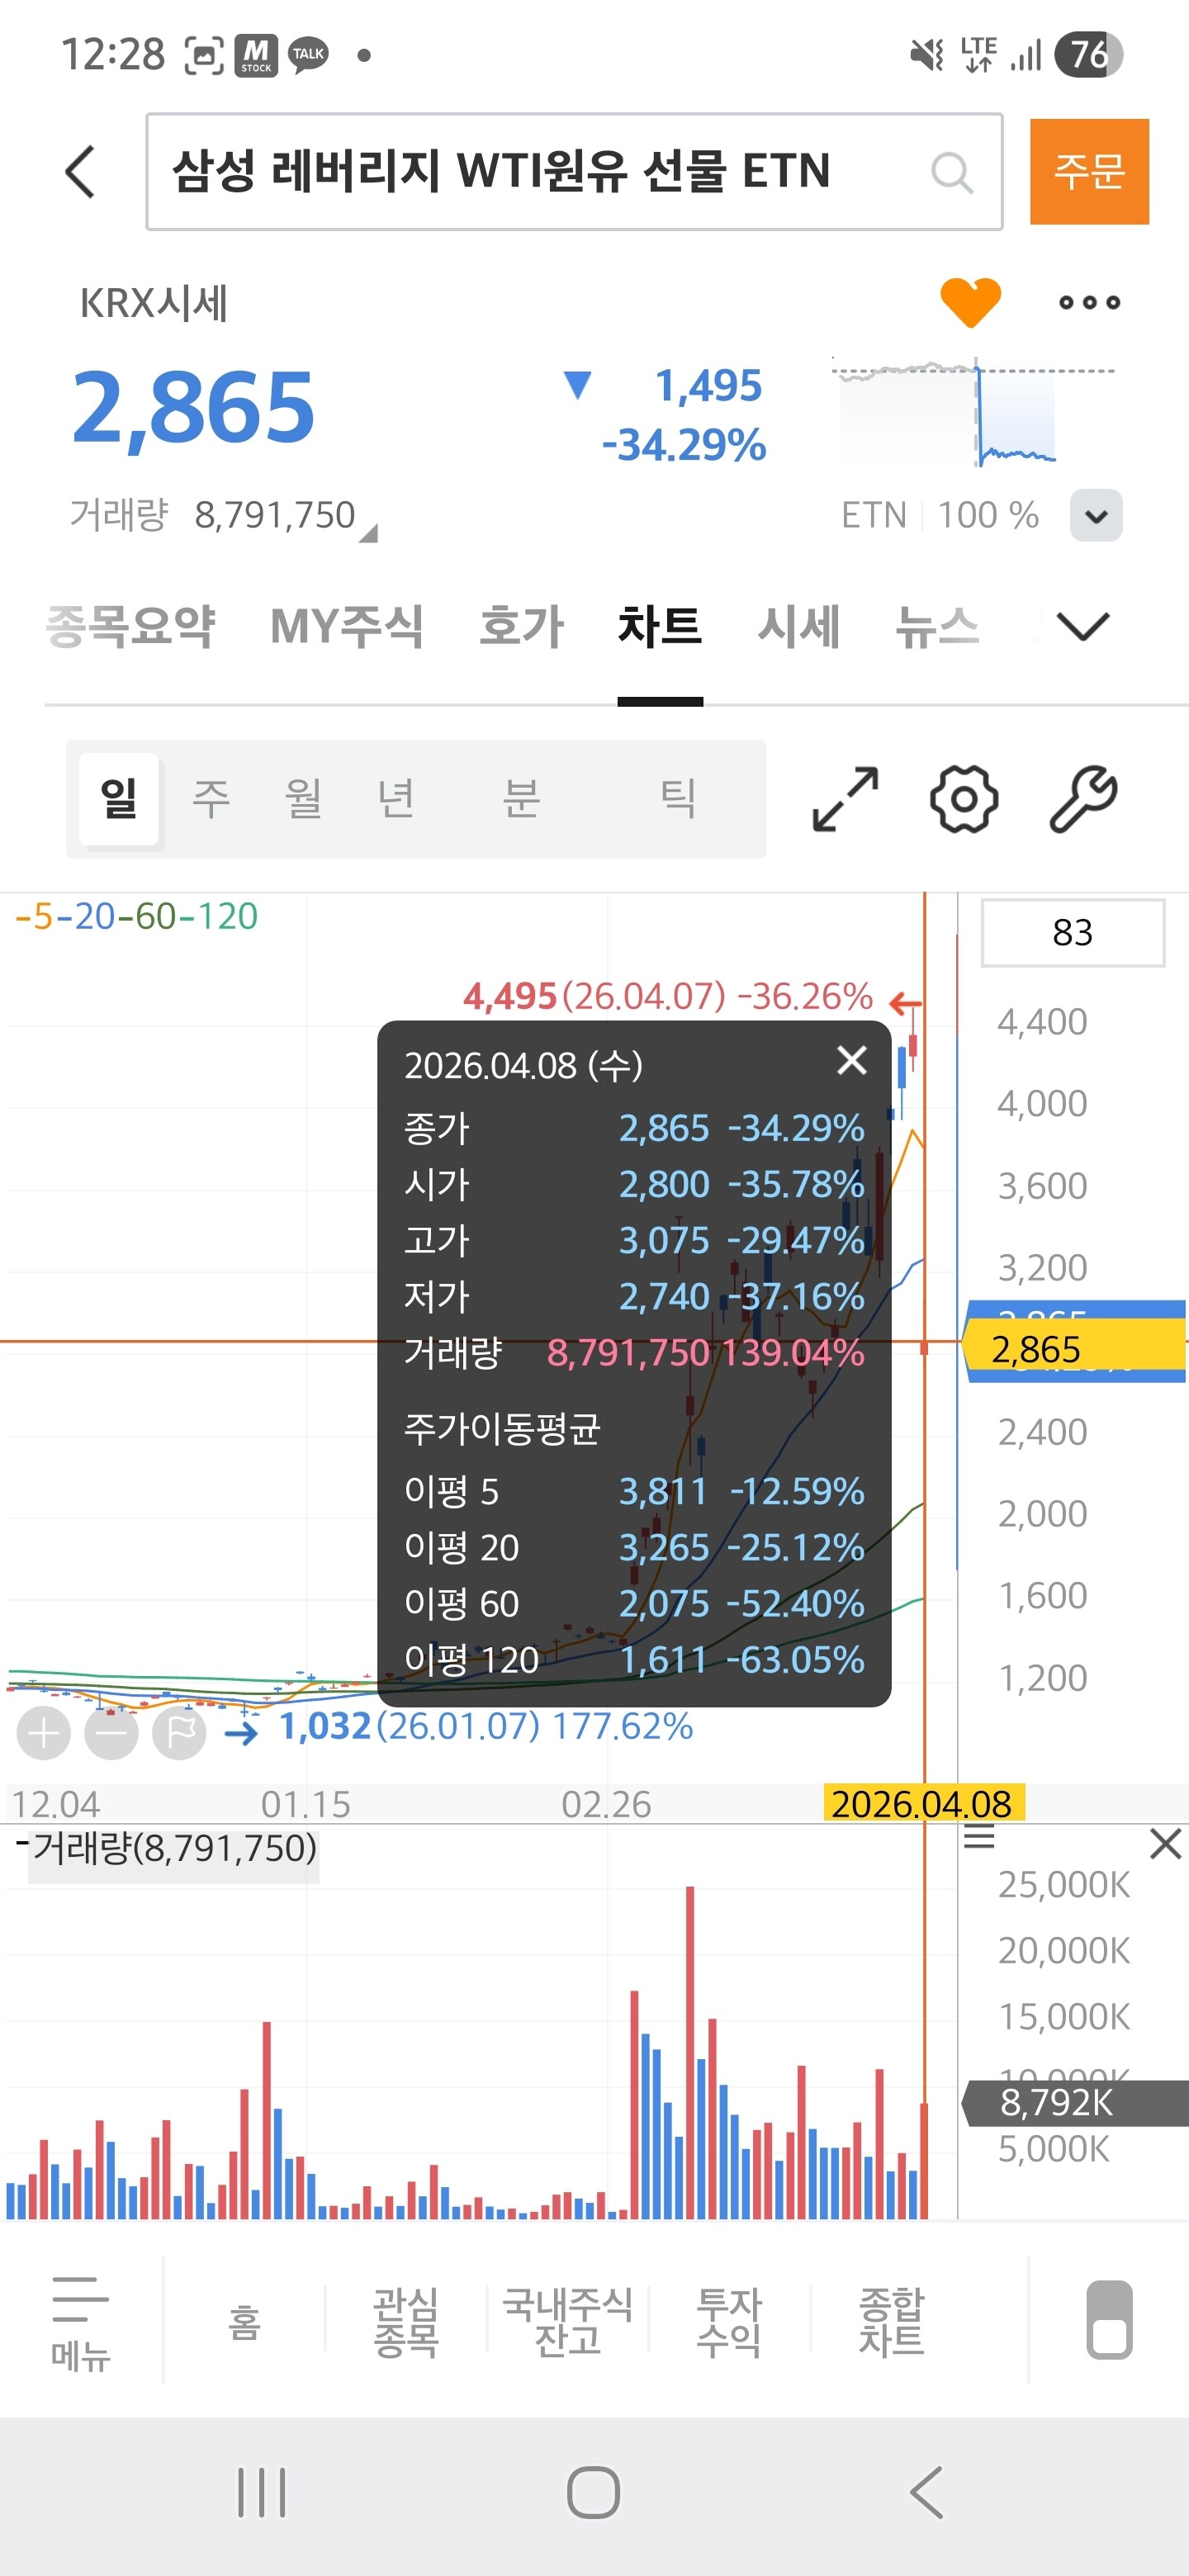Tap the 이평 20 row in tooltip
This screenshot has width=1189, height=2576.
point(634,1548)
